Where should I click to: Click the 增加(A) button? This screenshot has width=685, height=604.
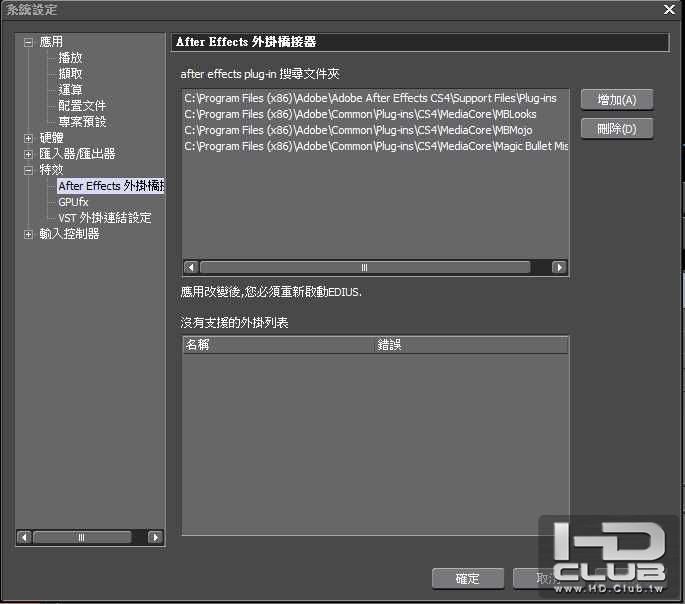617,100
